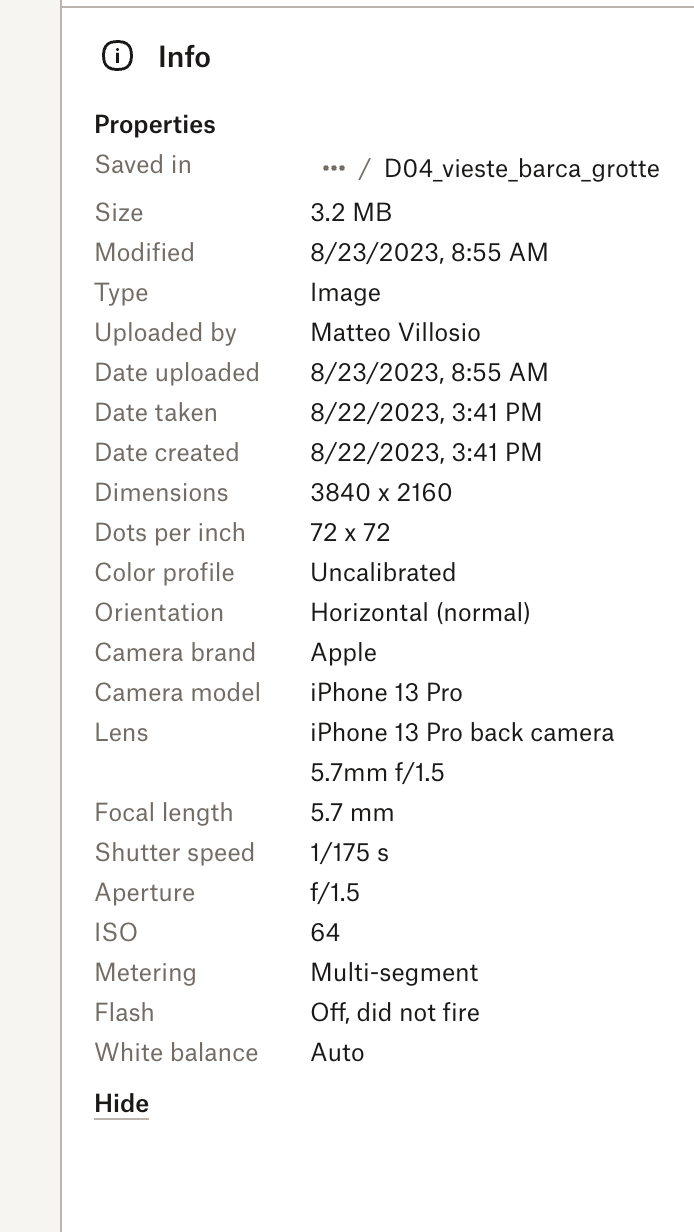Hide the properties list
The width and height of the screenshot is (694, 1232).
point(121,1104)
